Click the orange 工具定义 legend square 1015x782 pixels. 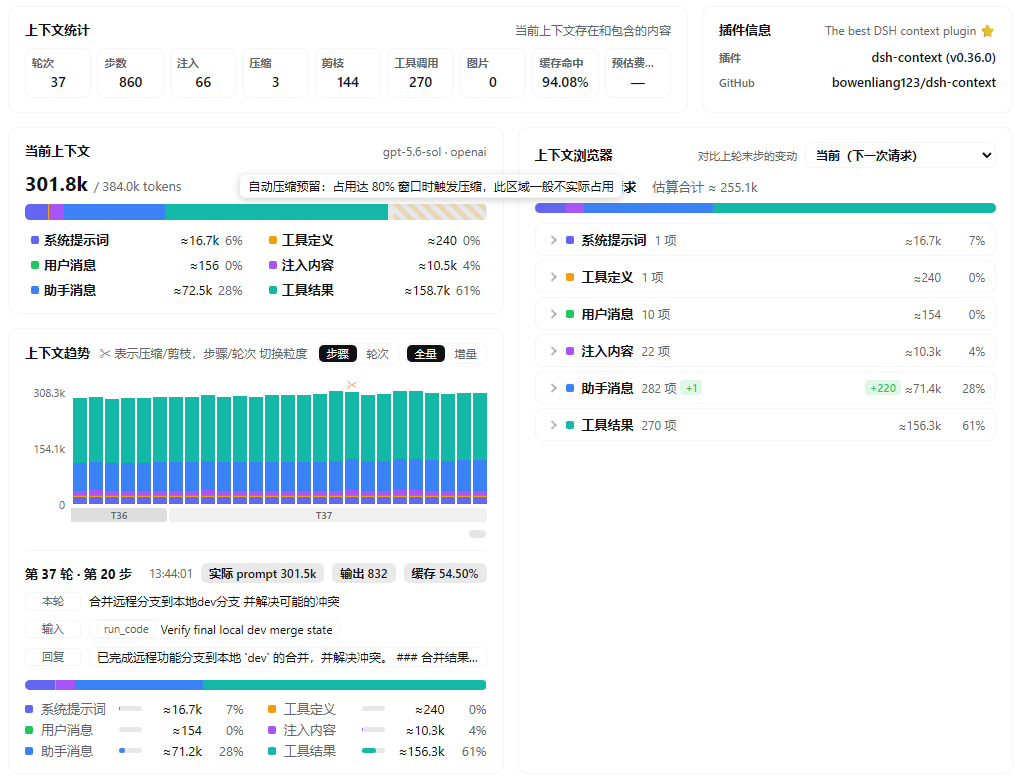(x=273, y=240)
